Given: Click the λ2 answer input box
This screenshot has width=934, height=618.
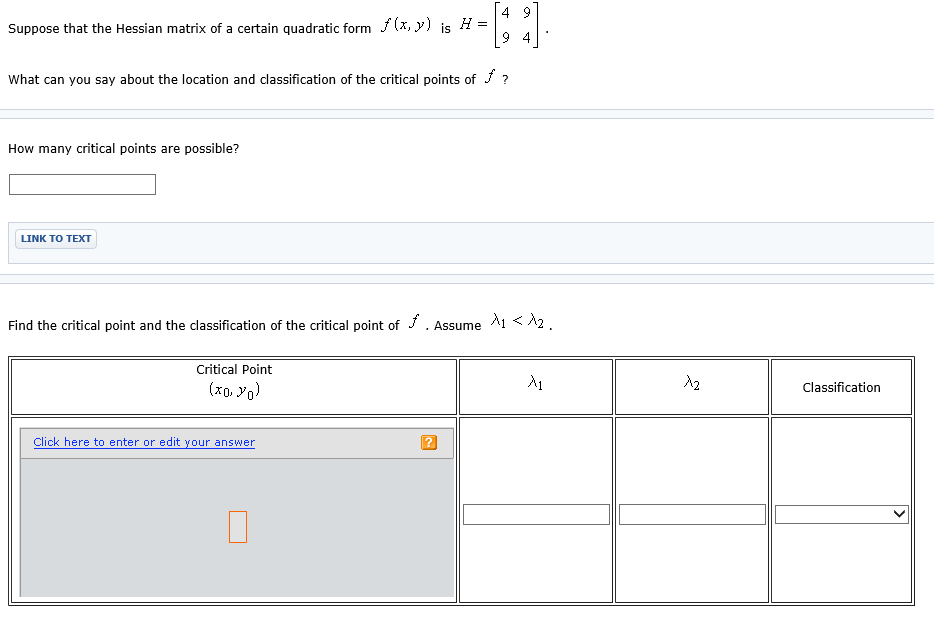Looking at the screenshot, I should [691, 513].
